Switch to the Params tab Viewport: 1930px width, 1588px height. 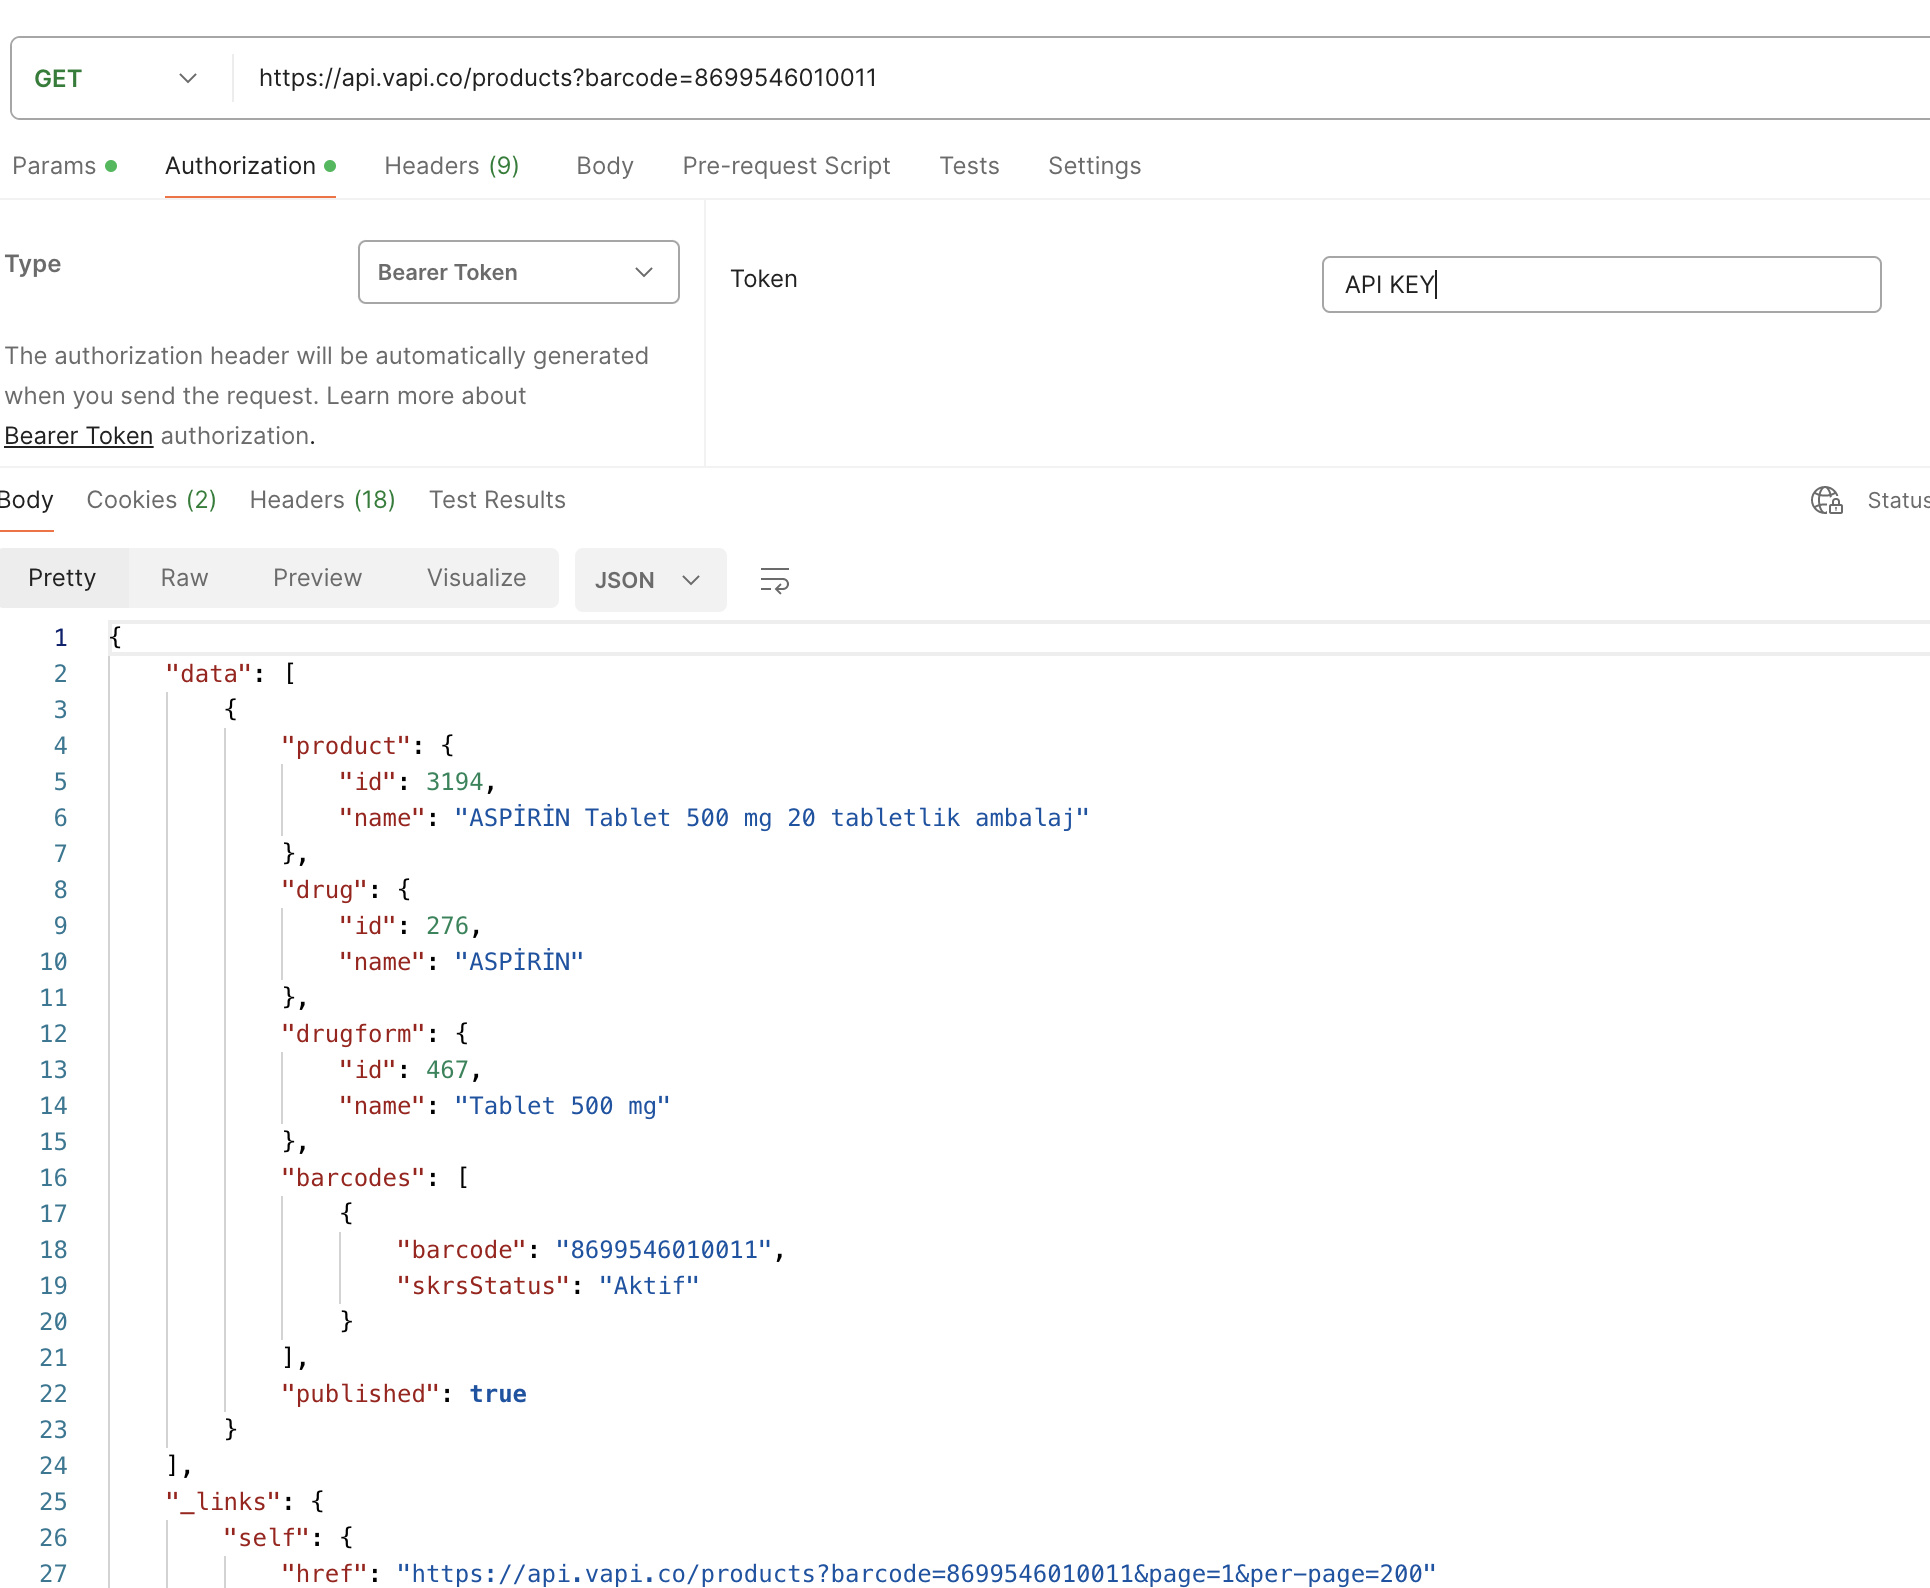(x=64, y=166)
